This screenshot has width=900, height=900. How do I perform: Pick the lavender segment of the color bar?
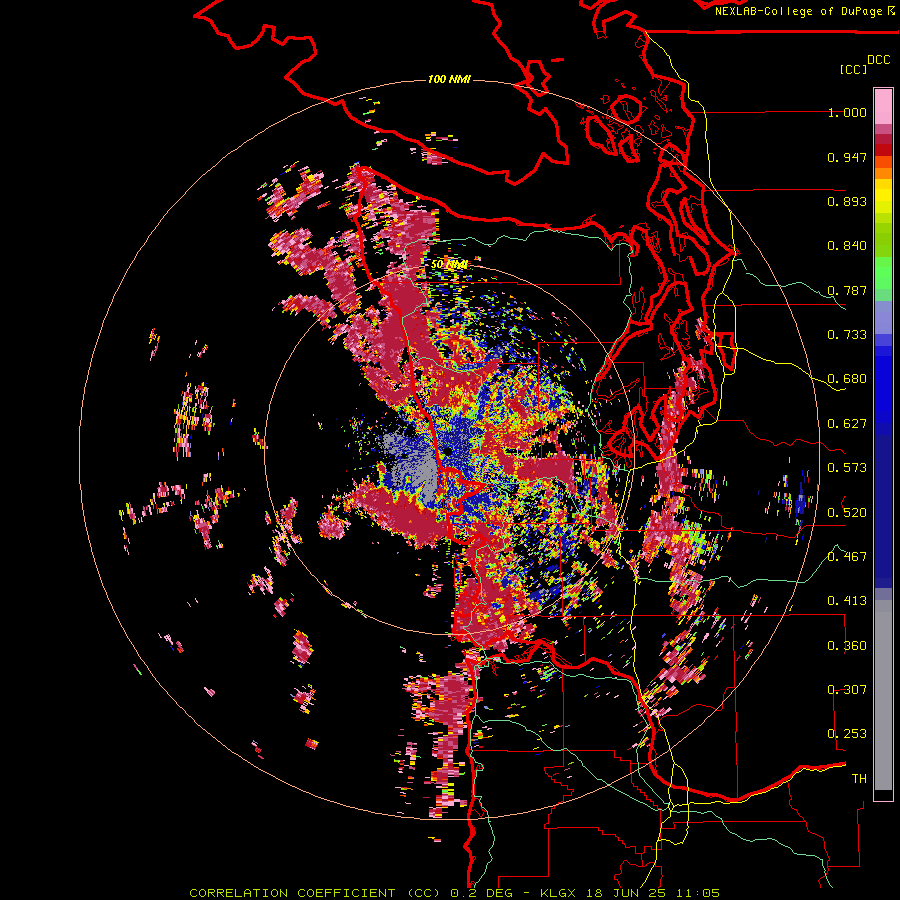(x=883, y=317)
